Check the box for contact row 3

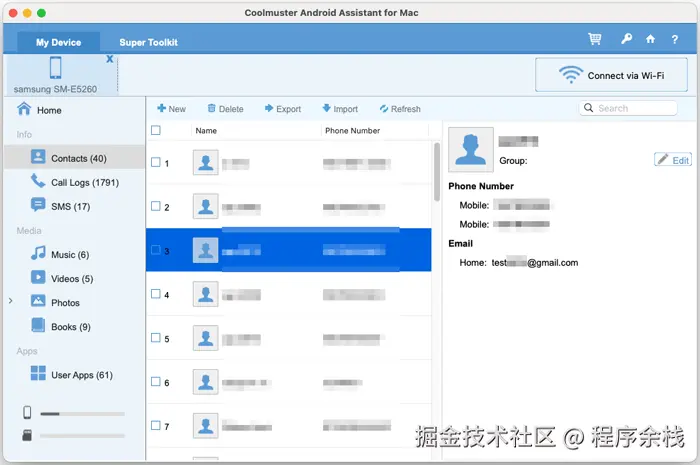(x=155, y=249)
